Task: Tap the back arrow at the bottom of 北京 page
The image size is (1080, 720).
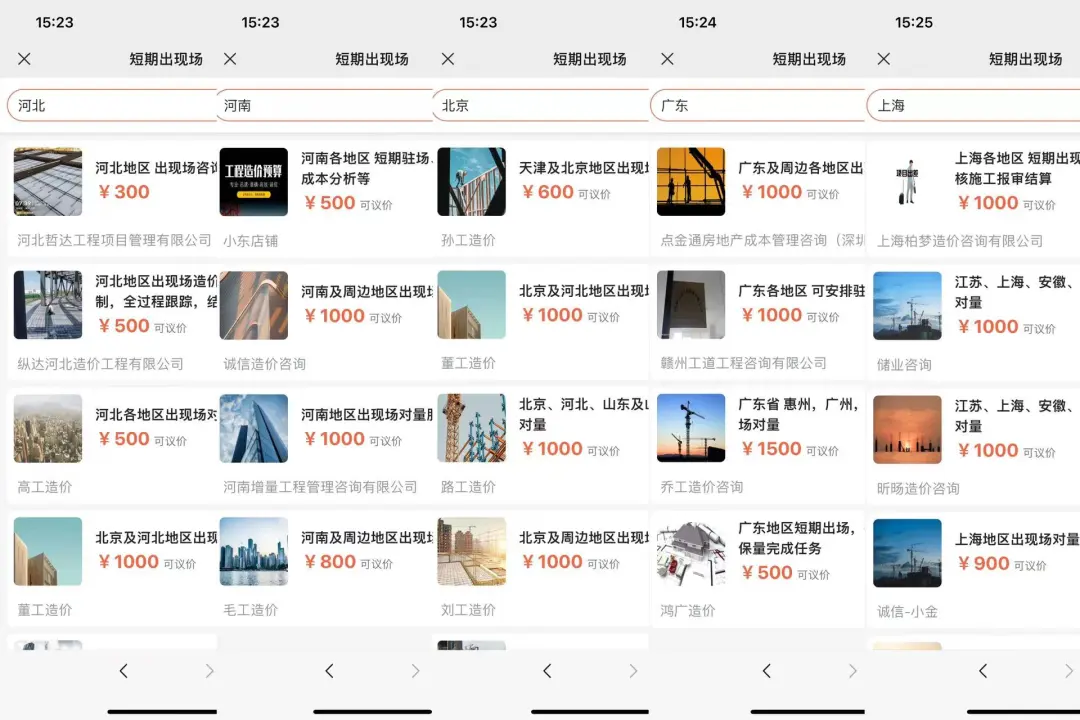Action: pyautogui.click(x=546, y=671)
